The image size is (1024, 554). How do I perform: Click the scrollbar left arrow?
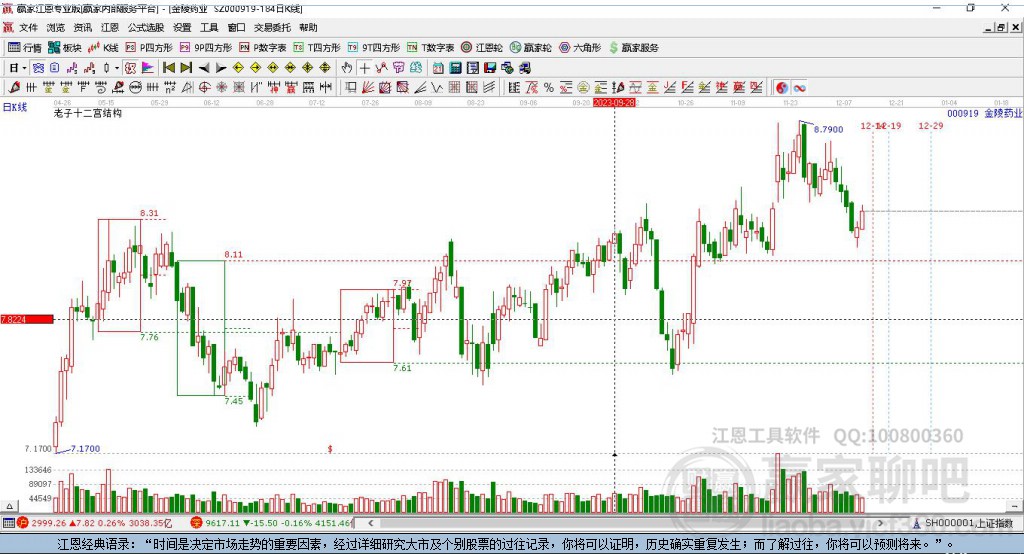(371, 523)
